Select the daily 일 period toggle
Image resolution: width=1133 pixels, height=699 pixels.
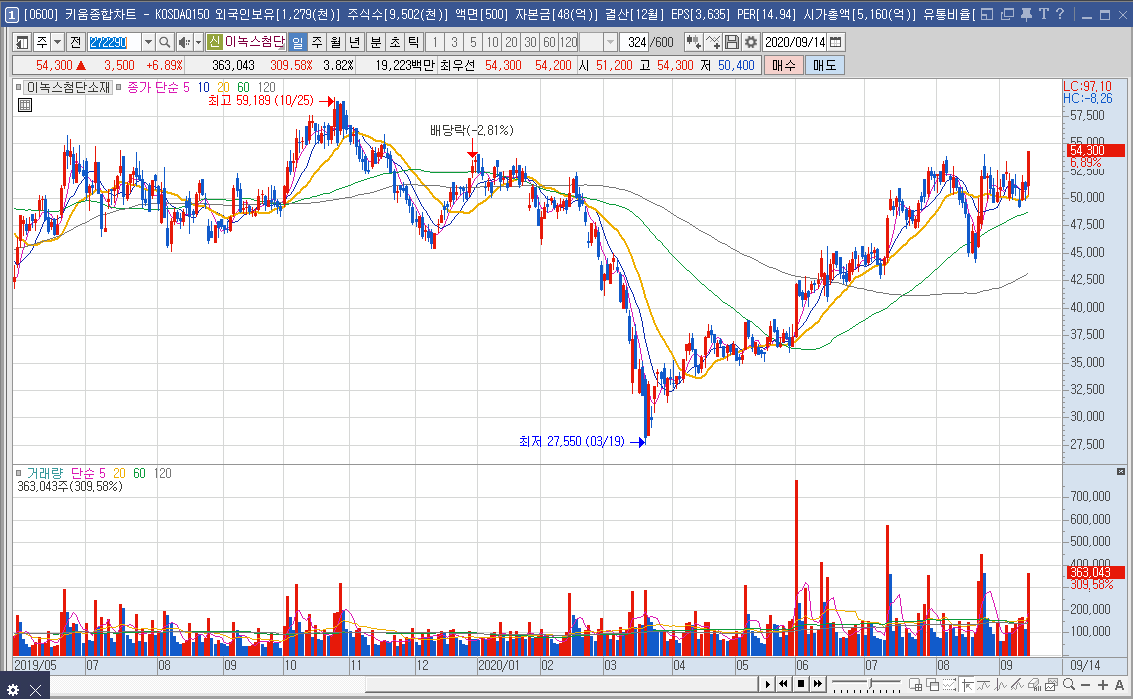[297, 43]
